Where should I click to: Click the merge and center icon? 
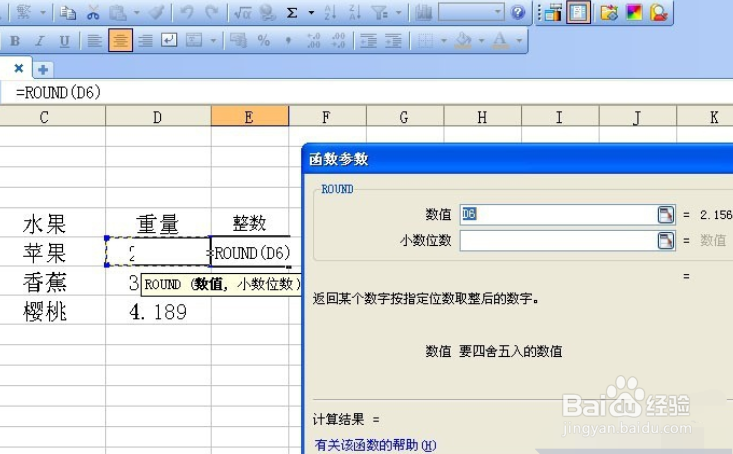(x=194, y=41)
